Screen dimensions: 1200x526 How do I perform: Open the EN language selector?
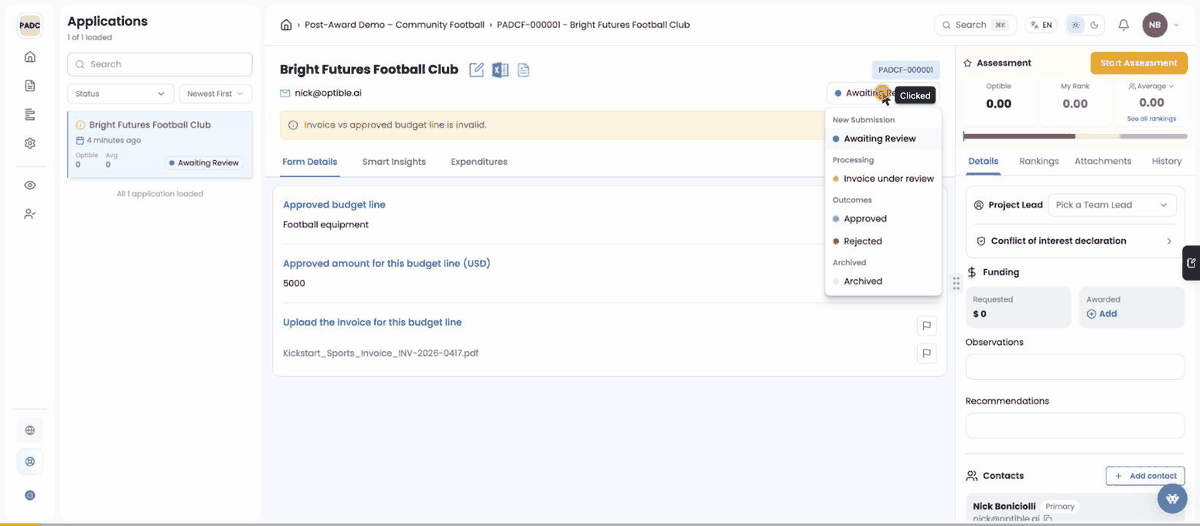pyautogui.click(x=1041, y=25)
